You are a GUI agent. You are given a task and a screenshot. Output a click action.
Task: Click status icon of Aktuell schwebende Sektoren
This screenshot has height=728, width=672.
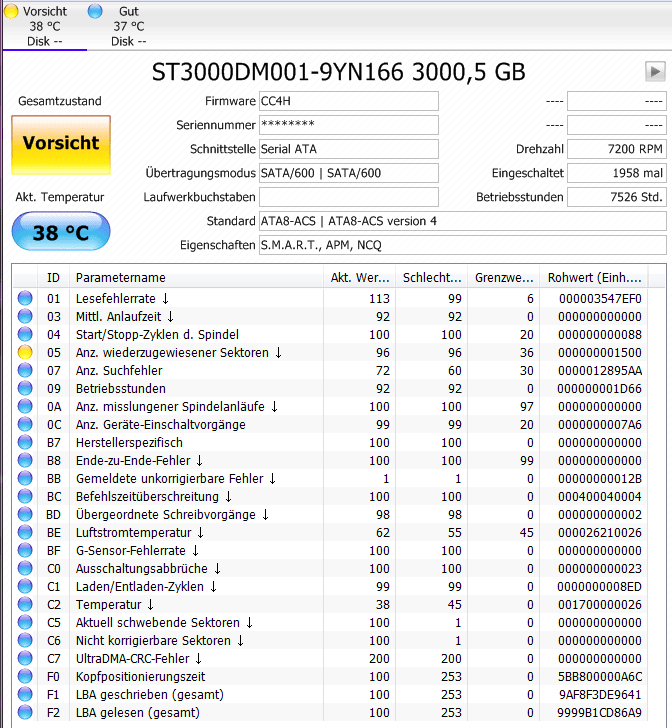[x=25, y=622]
